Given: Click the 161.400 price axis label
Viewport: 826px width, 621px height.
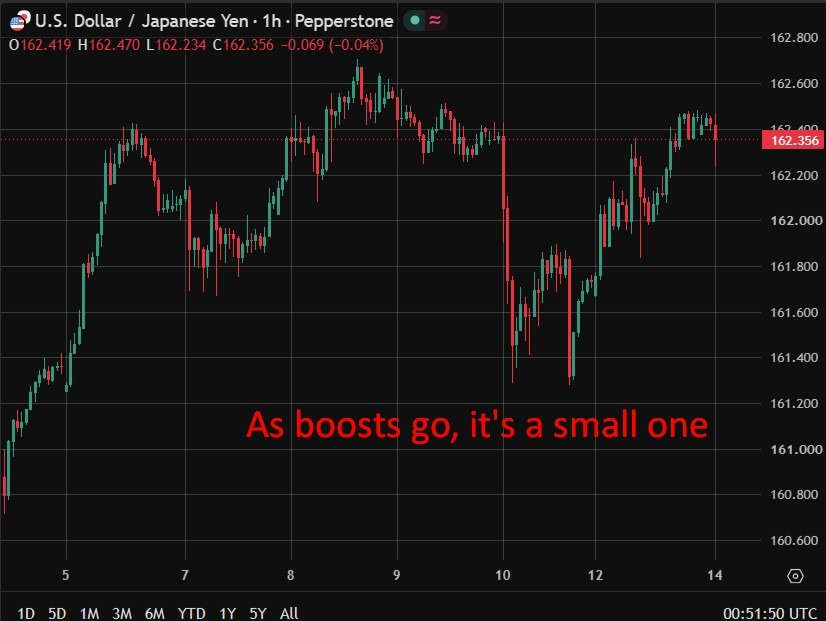Looking at the screenshot, I should coord(794,357).
